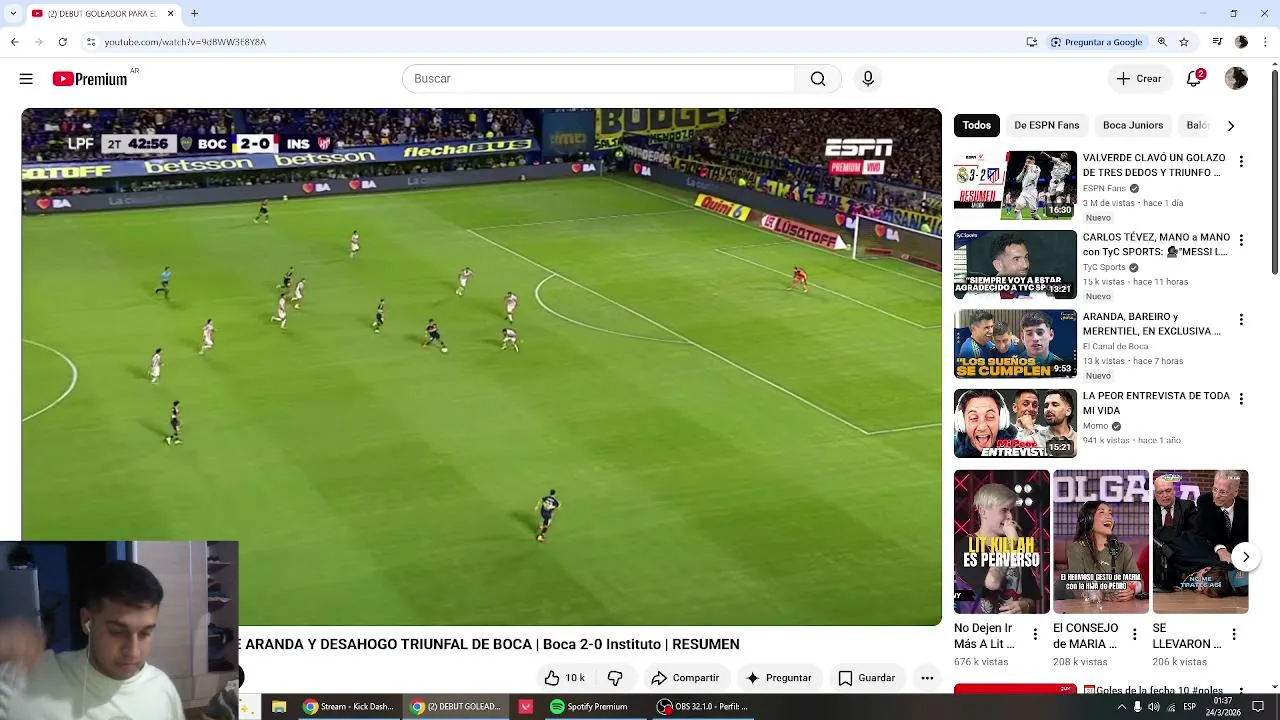Screen dimensions: 1280x720
Task: Go back with Chrome's back arrow
Action: (14, 42)
